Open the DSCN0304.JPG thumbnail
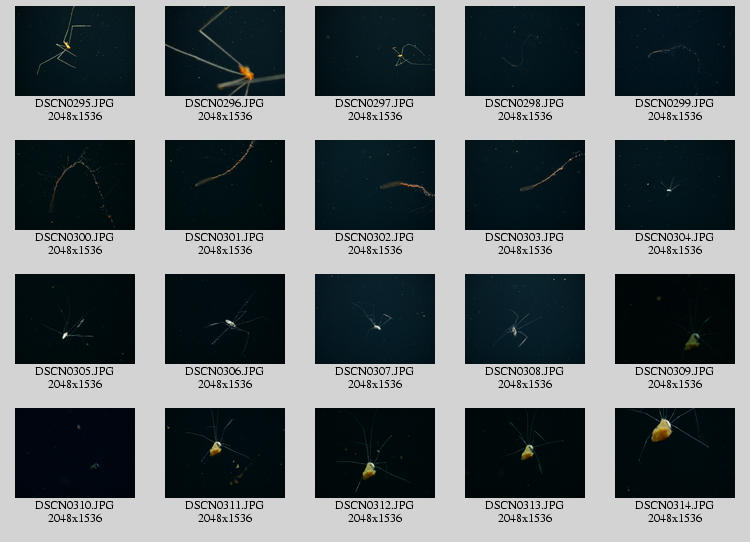750x542 pixels. 675,185
